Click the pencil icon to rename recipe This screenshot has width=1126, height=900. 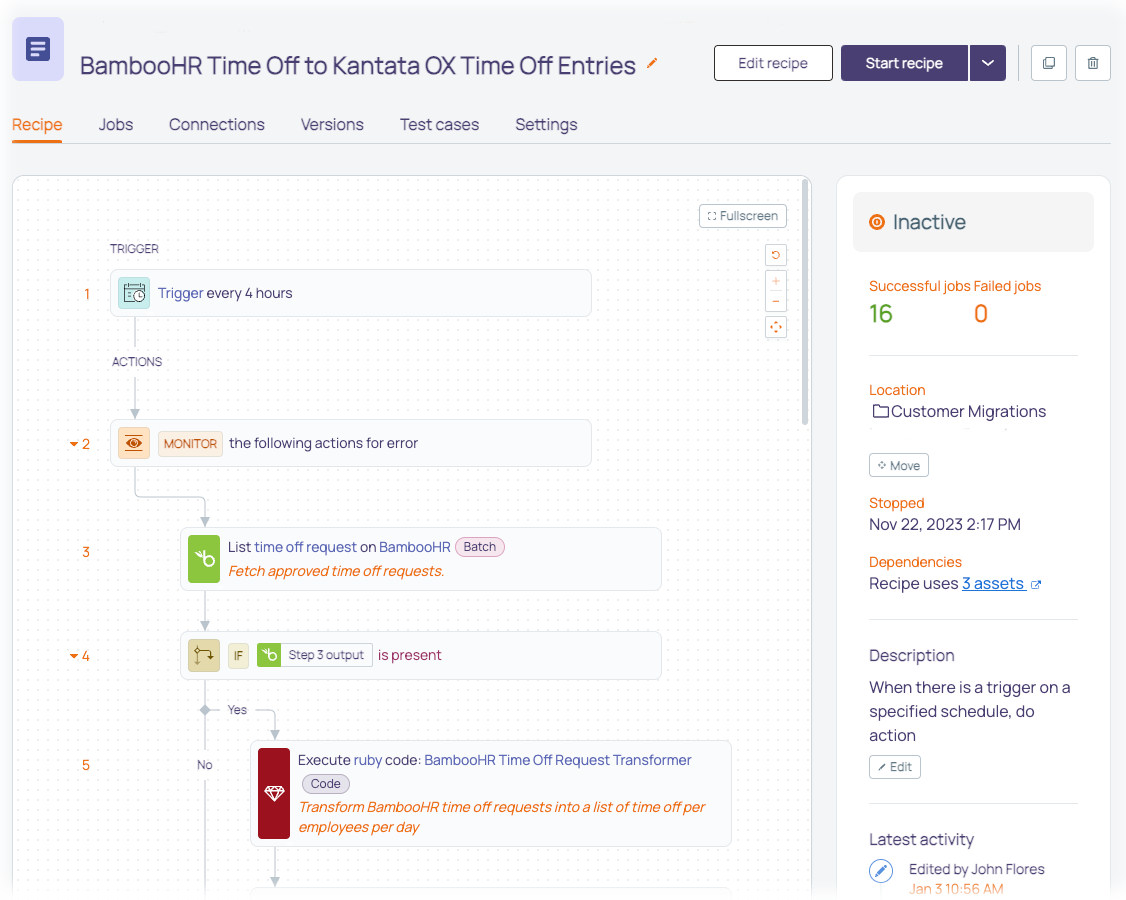click(x=652, y=63)
